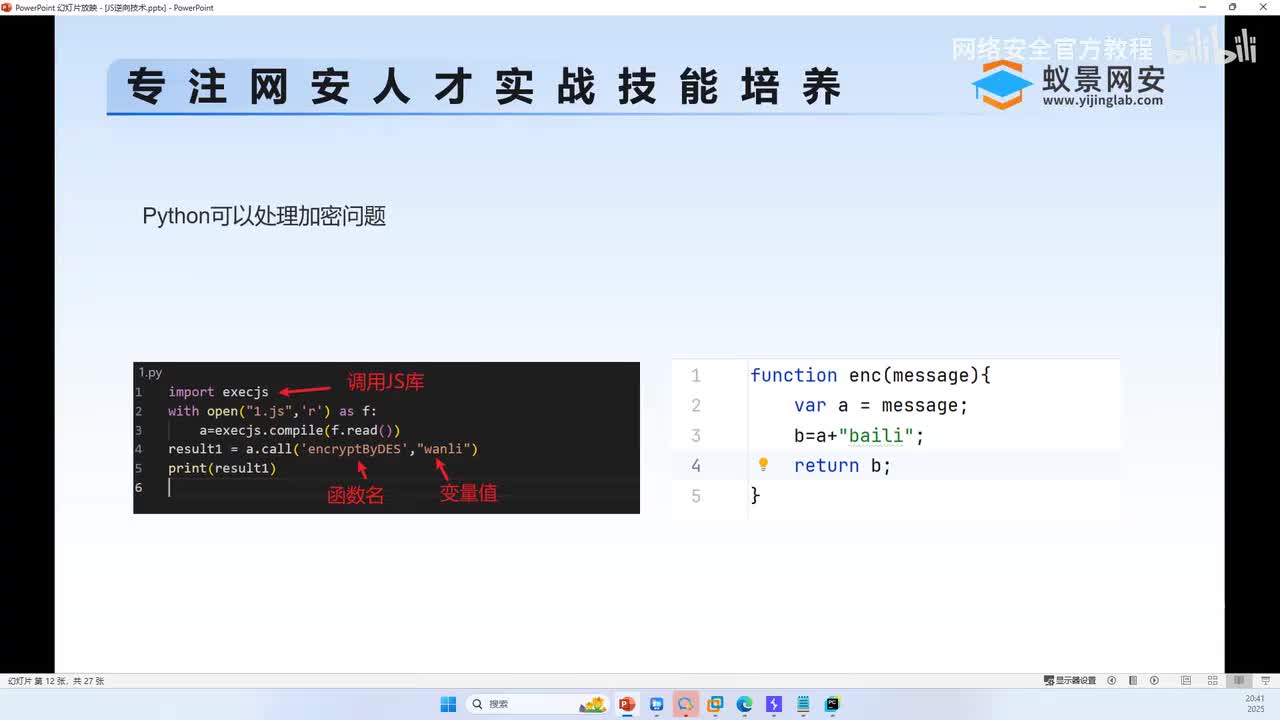Open display settings (显示器设置) in status bar
The width and height of the screenshot is (1280, 720).
(x=1070, y=681)
